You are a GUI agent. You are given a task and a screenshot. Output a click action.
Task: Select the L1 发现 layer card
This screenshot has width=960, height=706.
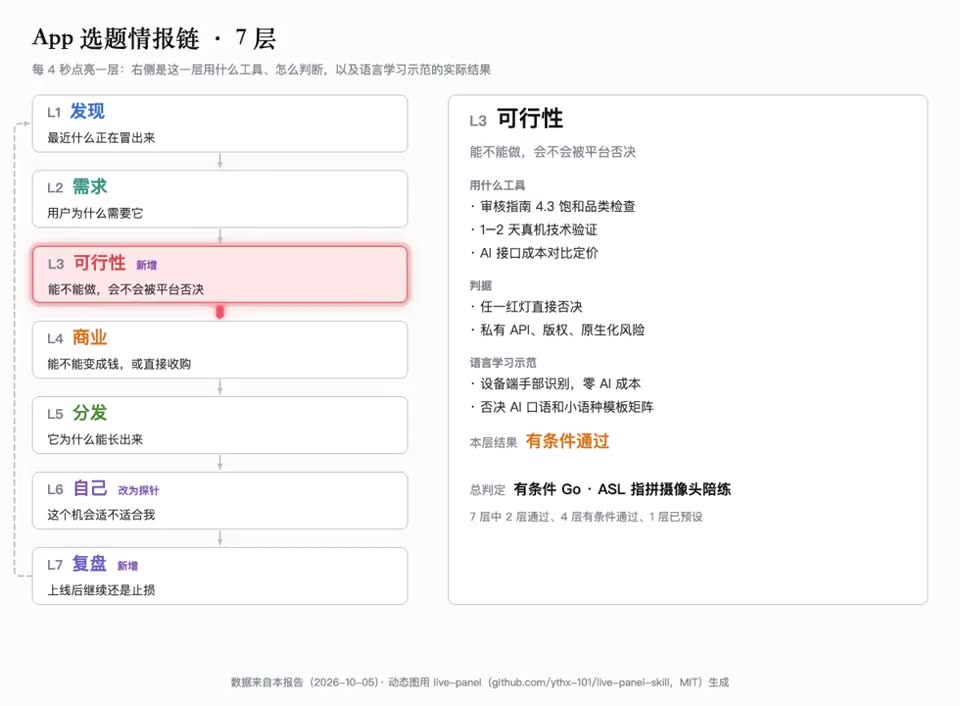point(220,123)
